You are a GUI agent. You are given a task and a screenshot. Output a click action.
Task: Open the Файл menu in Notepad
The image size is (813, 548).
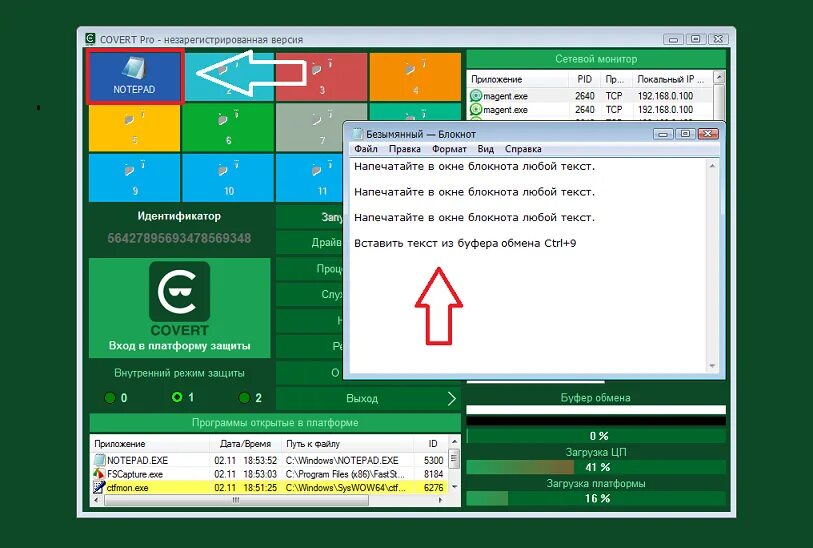point(366,149)
